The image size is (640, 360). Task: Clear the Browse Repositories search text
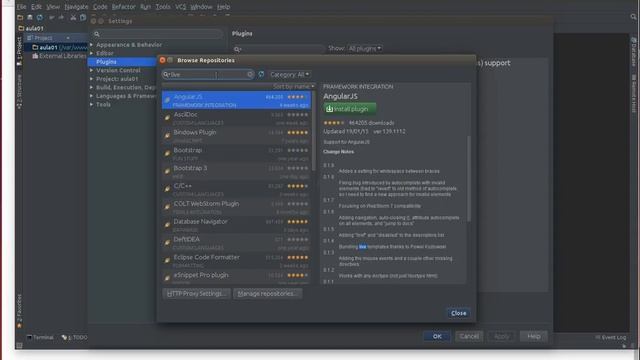(x=250, y=74)
